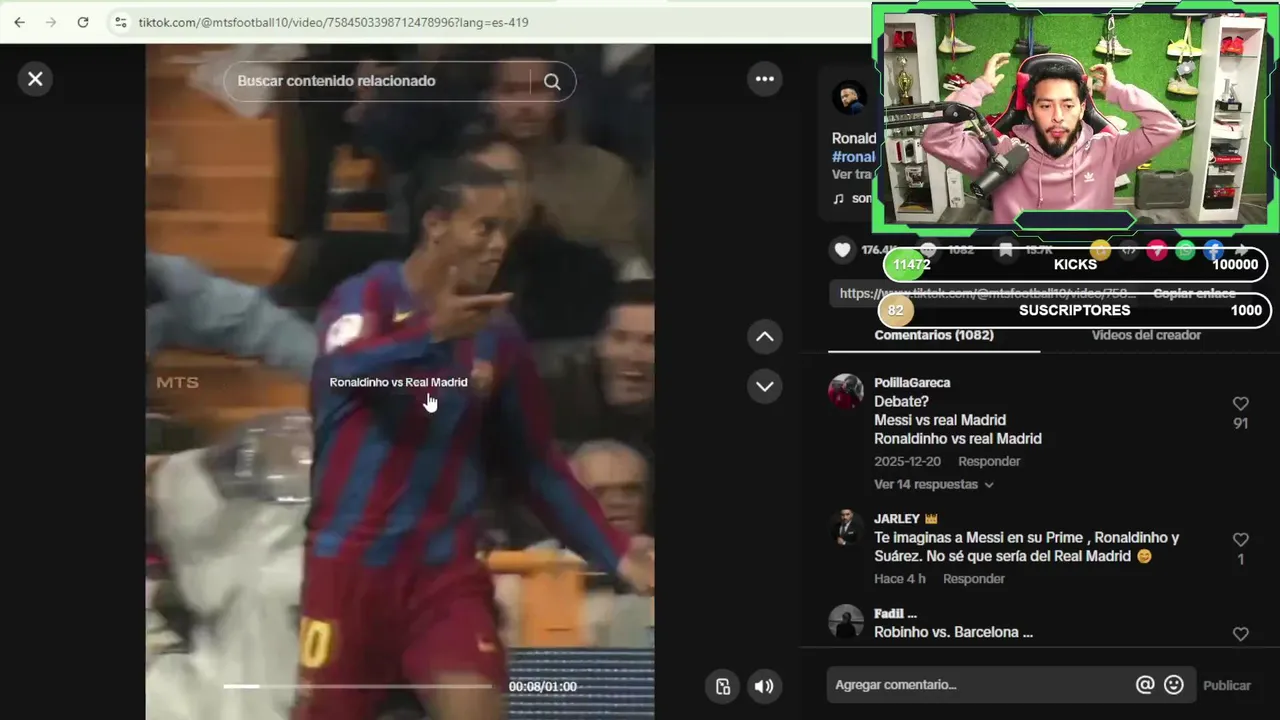Click the browser back arrow
Image resolution: width=1280 pixels, height=720 pixels.
(19, 22)
